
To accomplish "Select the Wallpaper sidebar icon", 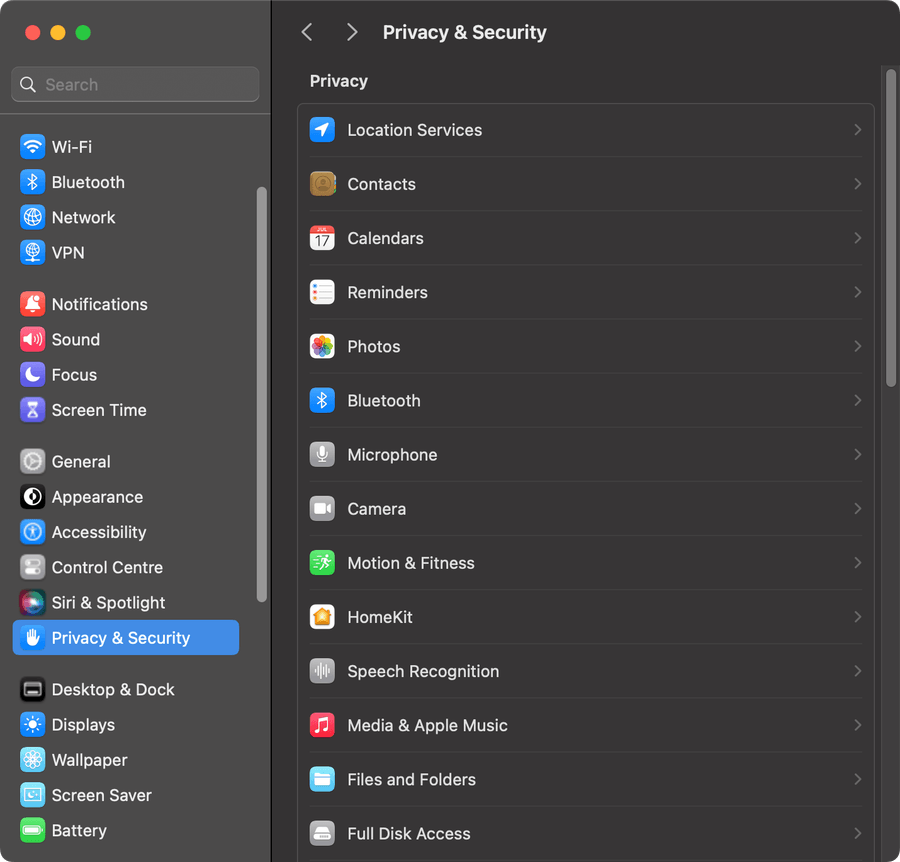I will pos(31,760).
